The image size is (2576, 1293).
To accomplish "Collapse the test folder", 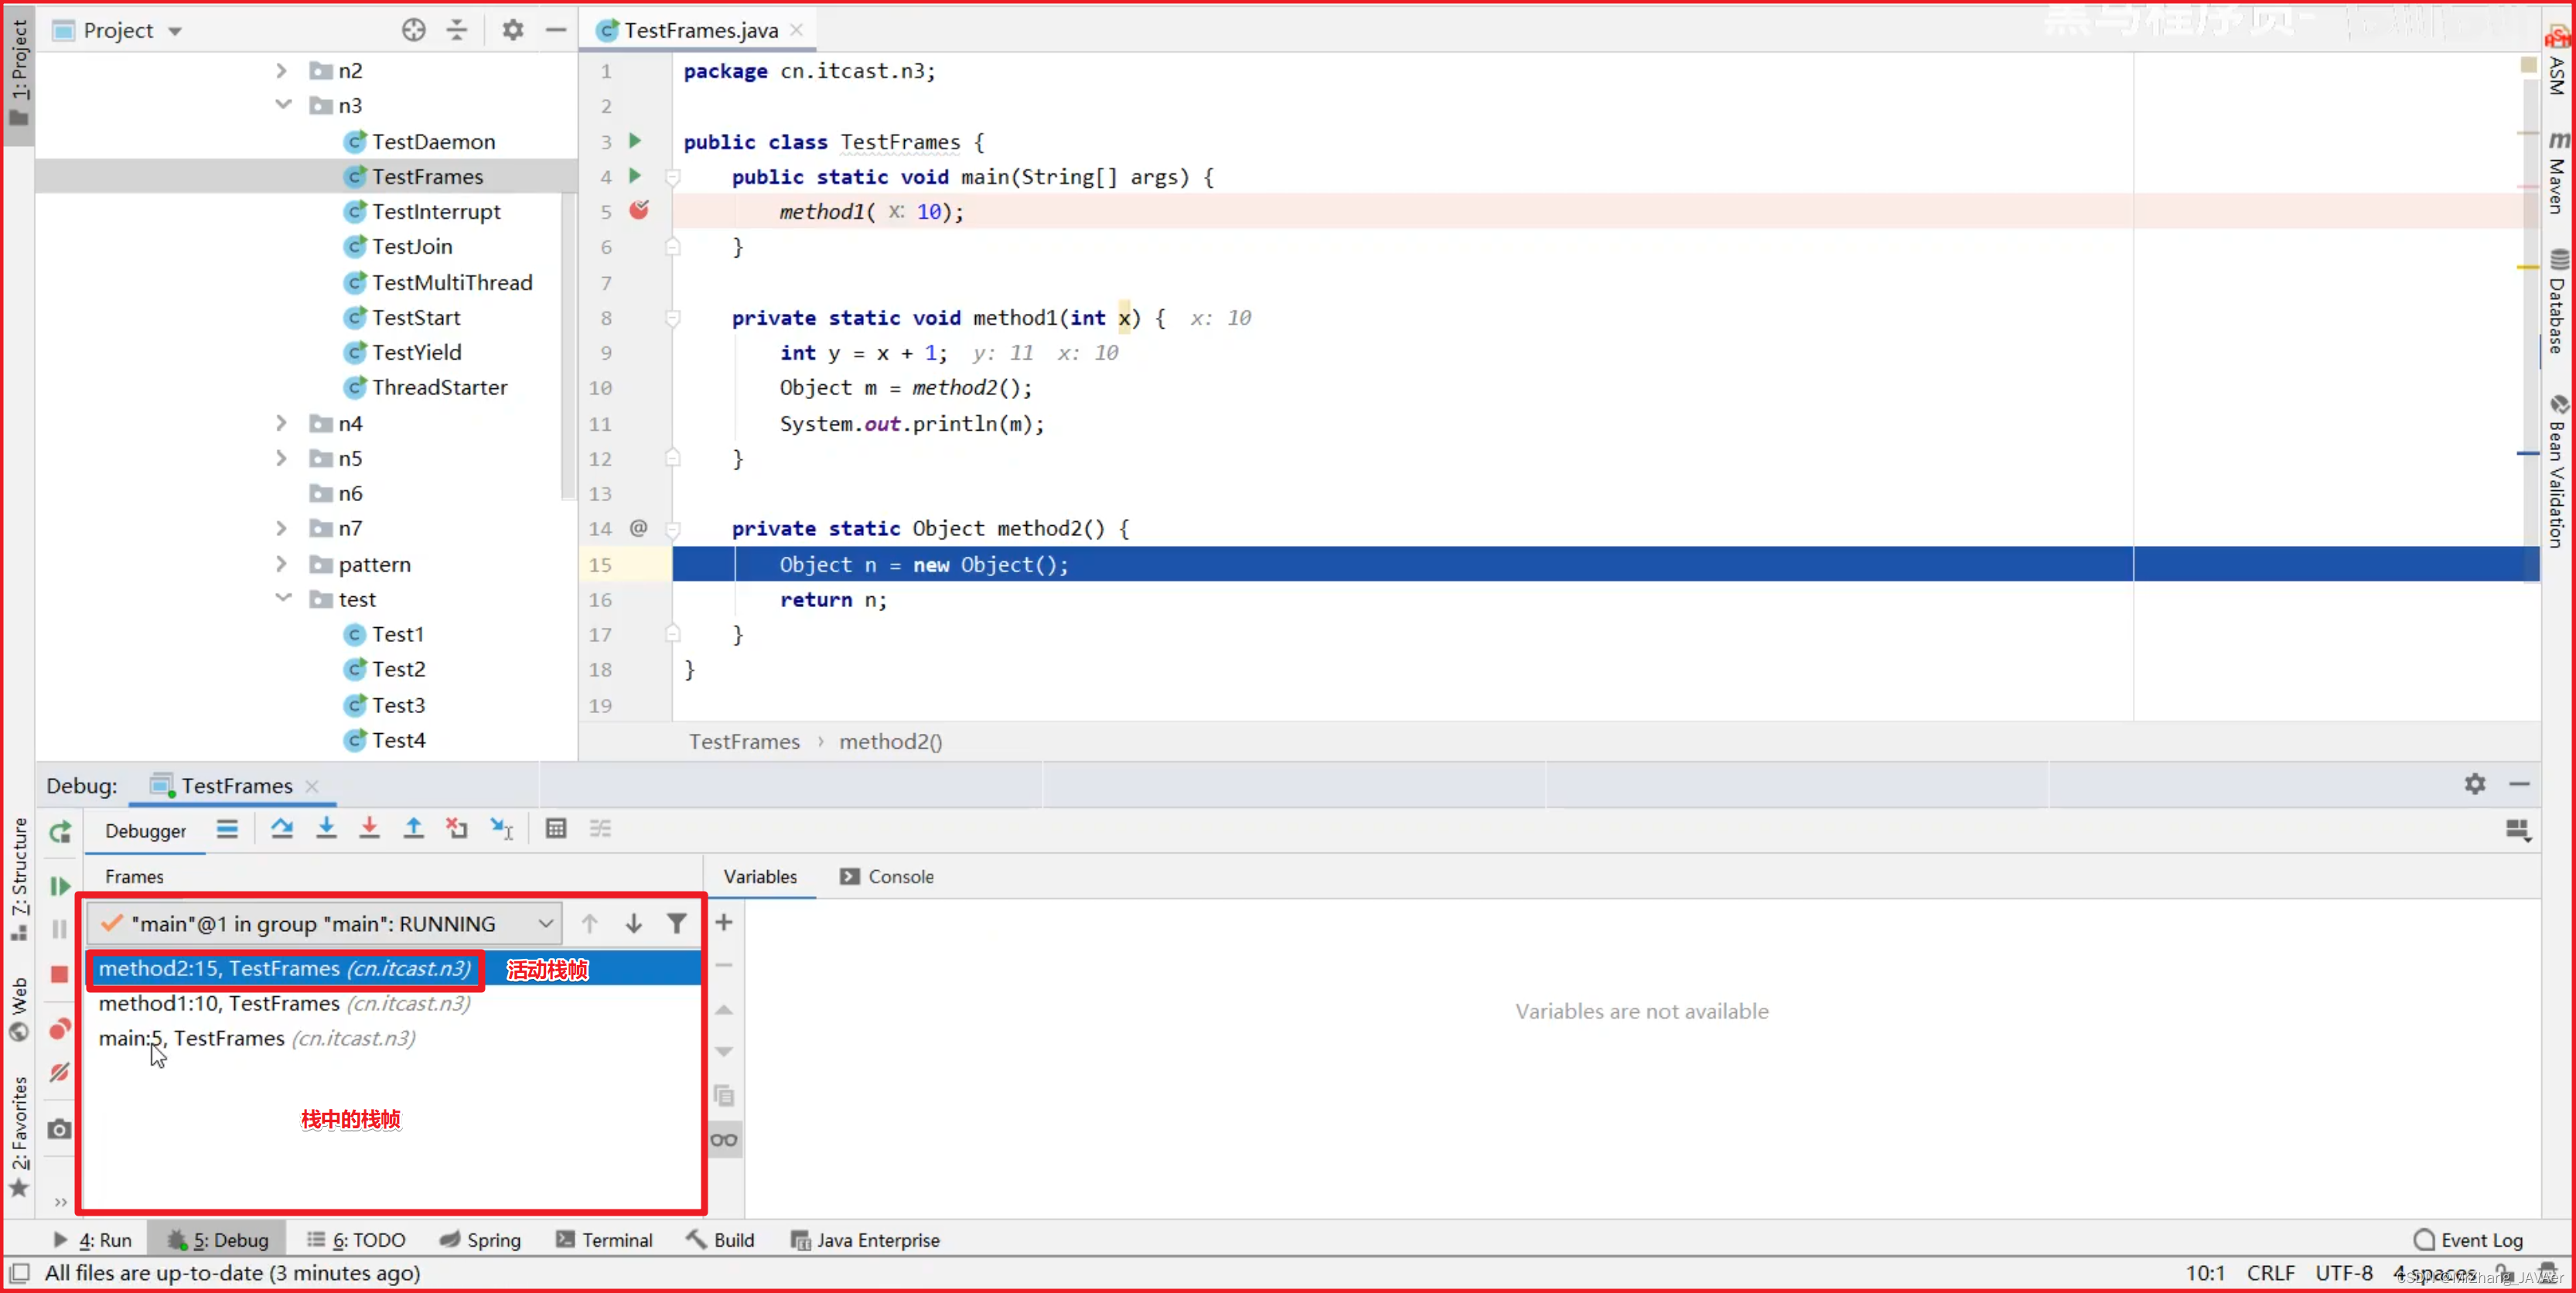I will (x=283, y=598).
